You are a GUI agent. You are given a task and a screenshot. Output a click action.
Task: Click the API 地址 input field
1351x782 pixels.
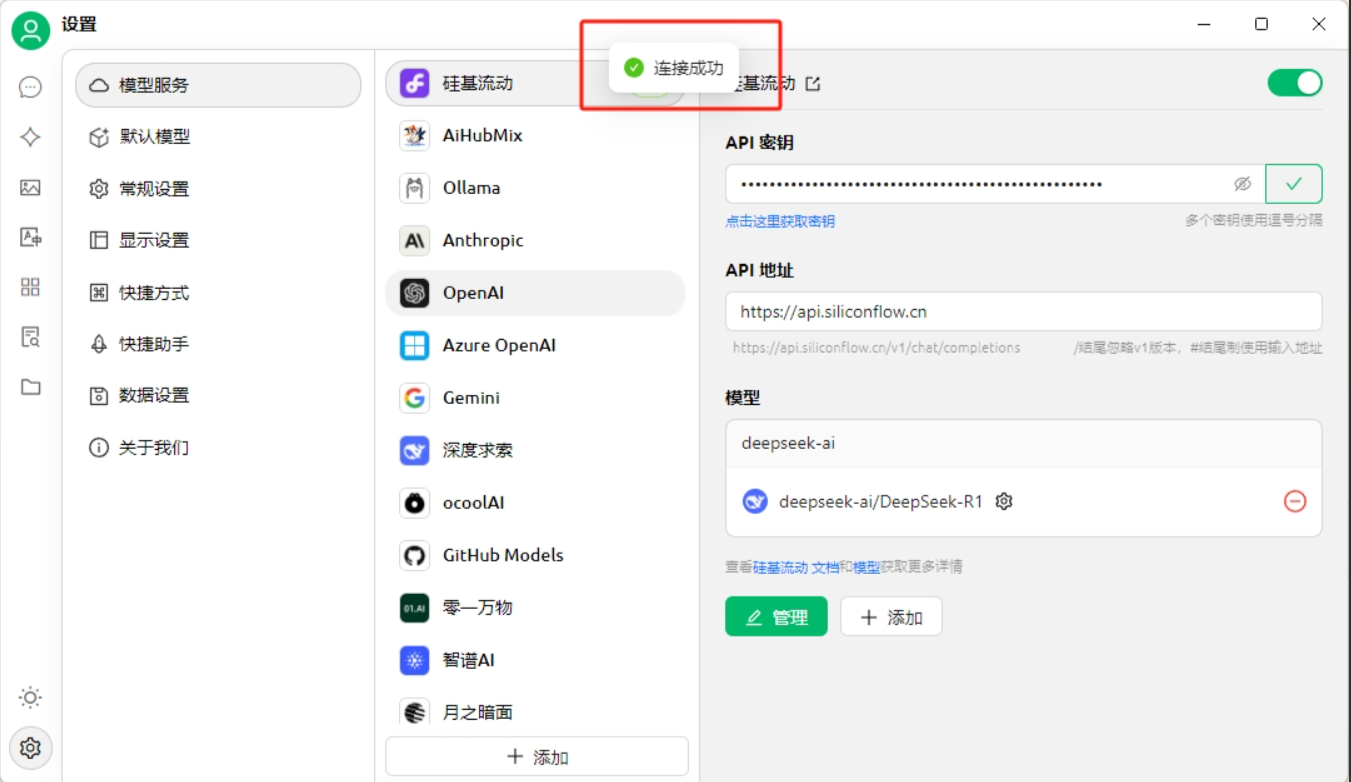(1024, 312)
